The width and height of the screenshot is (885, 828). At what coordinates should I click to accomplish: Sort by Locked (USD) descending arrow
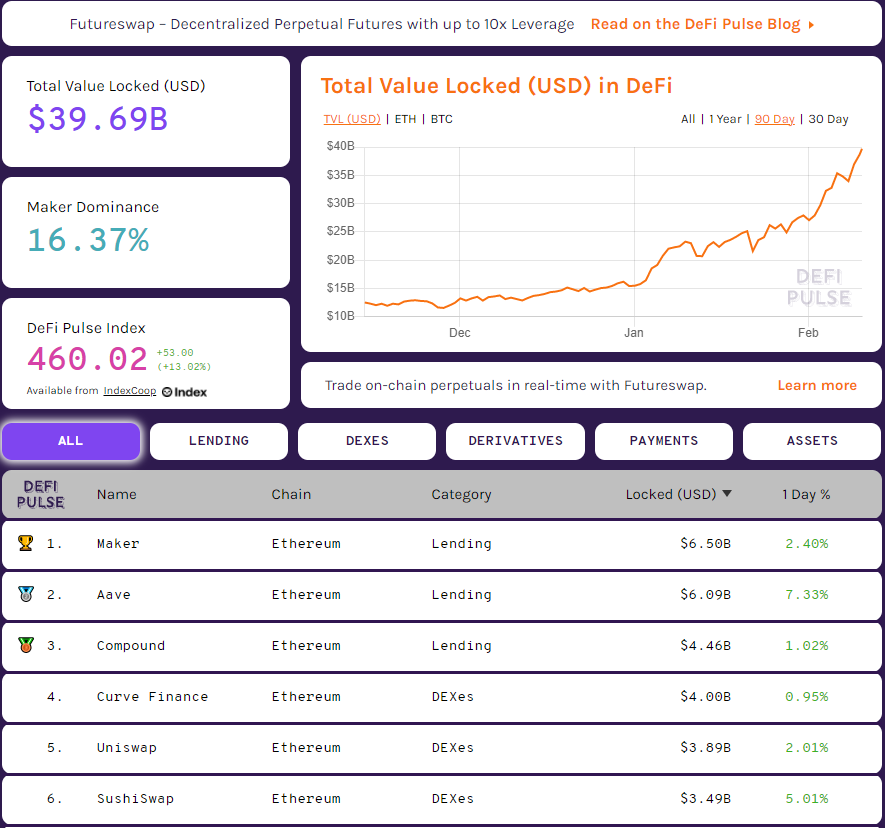pyautogui.click(x=727, y=494)
